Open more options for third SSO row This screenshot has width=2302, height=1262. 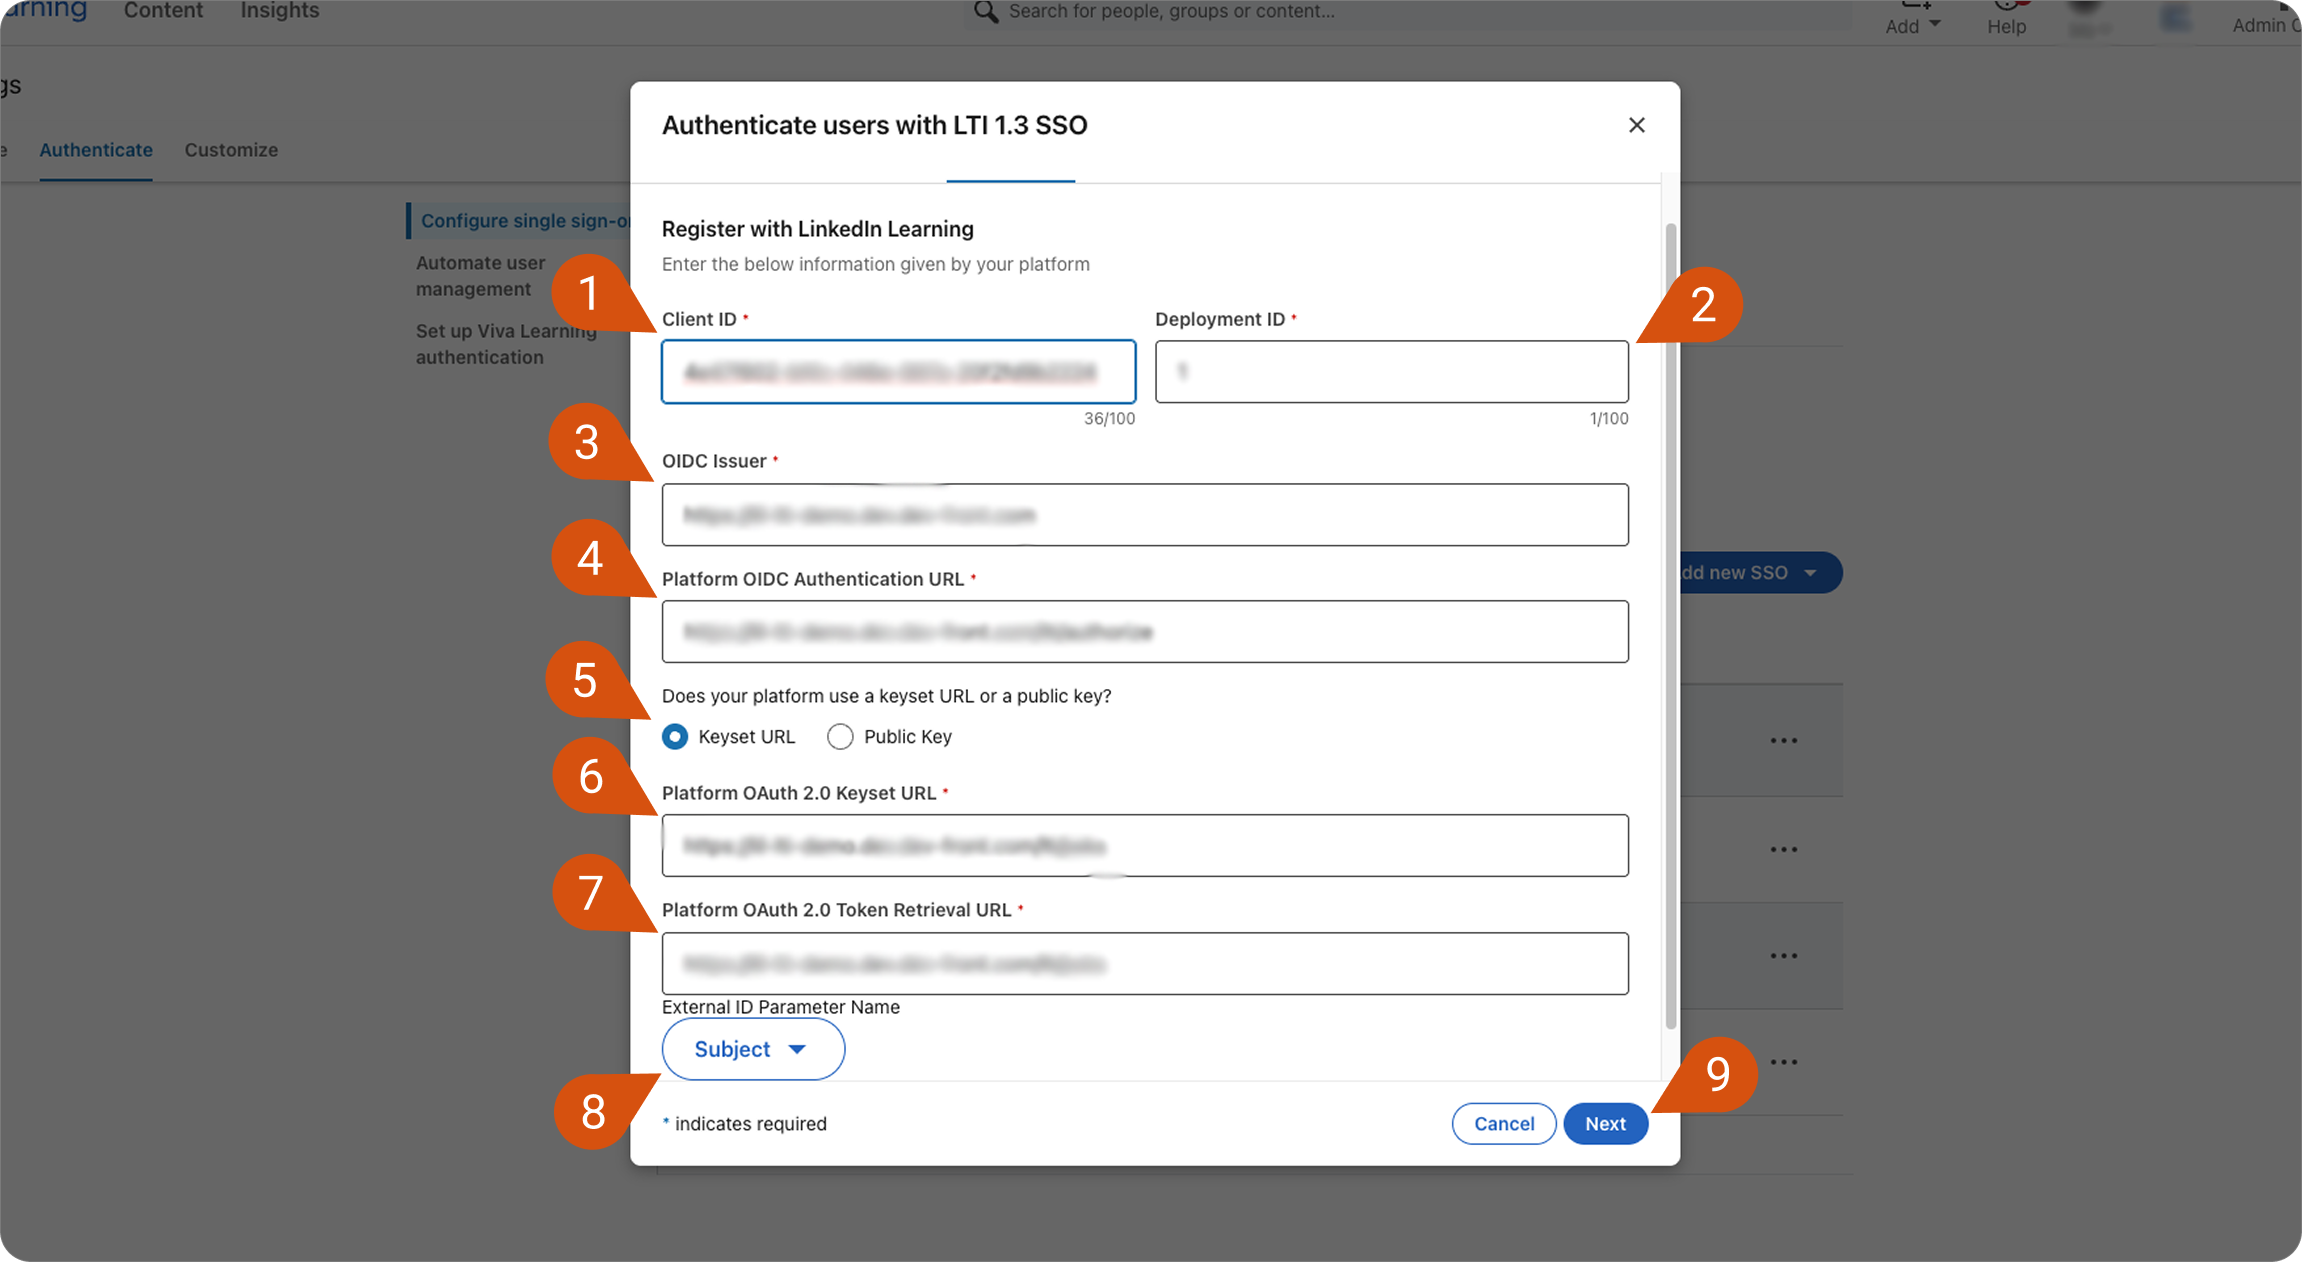tap(1783, 956)
